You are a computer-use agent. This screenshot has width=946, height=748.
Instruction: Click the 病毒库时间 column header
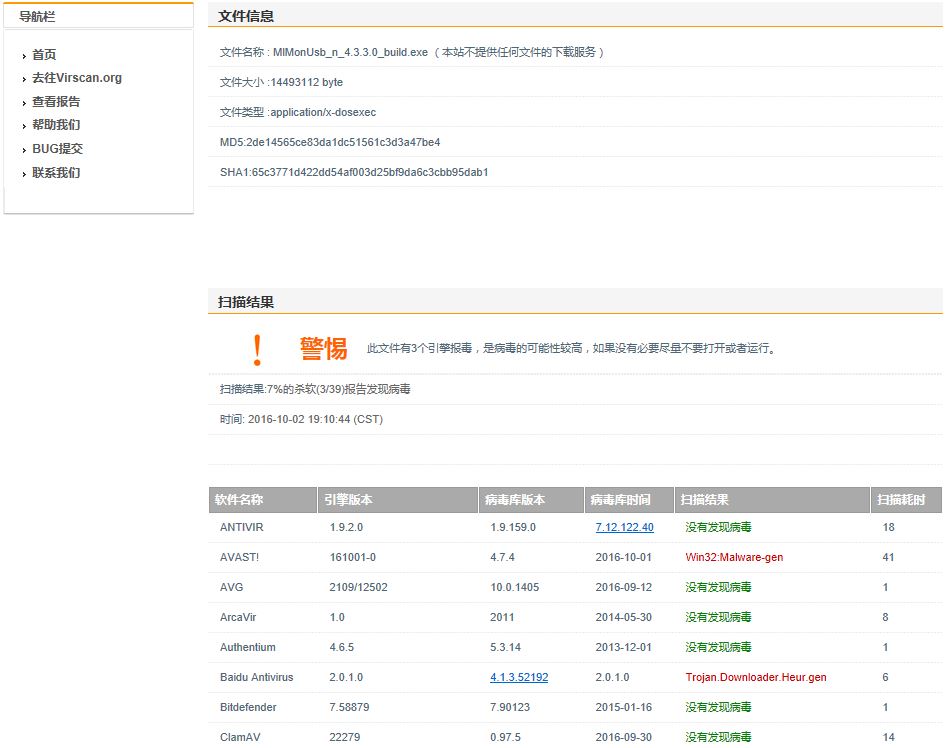(x=620, y=500)
